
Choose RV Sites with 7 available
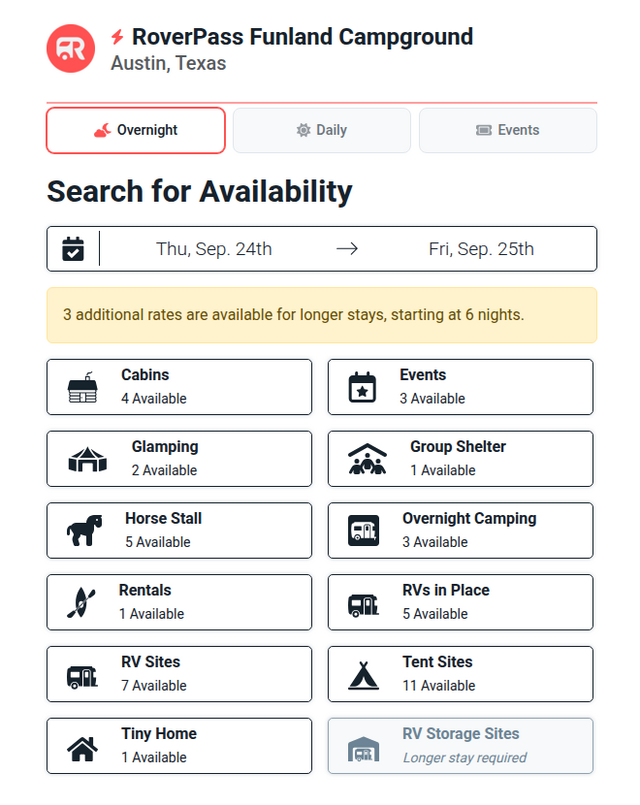pyautogui.click(x=179, y=674)
